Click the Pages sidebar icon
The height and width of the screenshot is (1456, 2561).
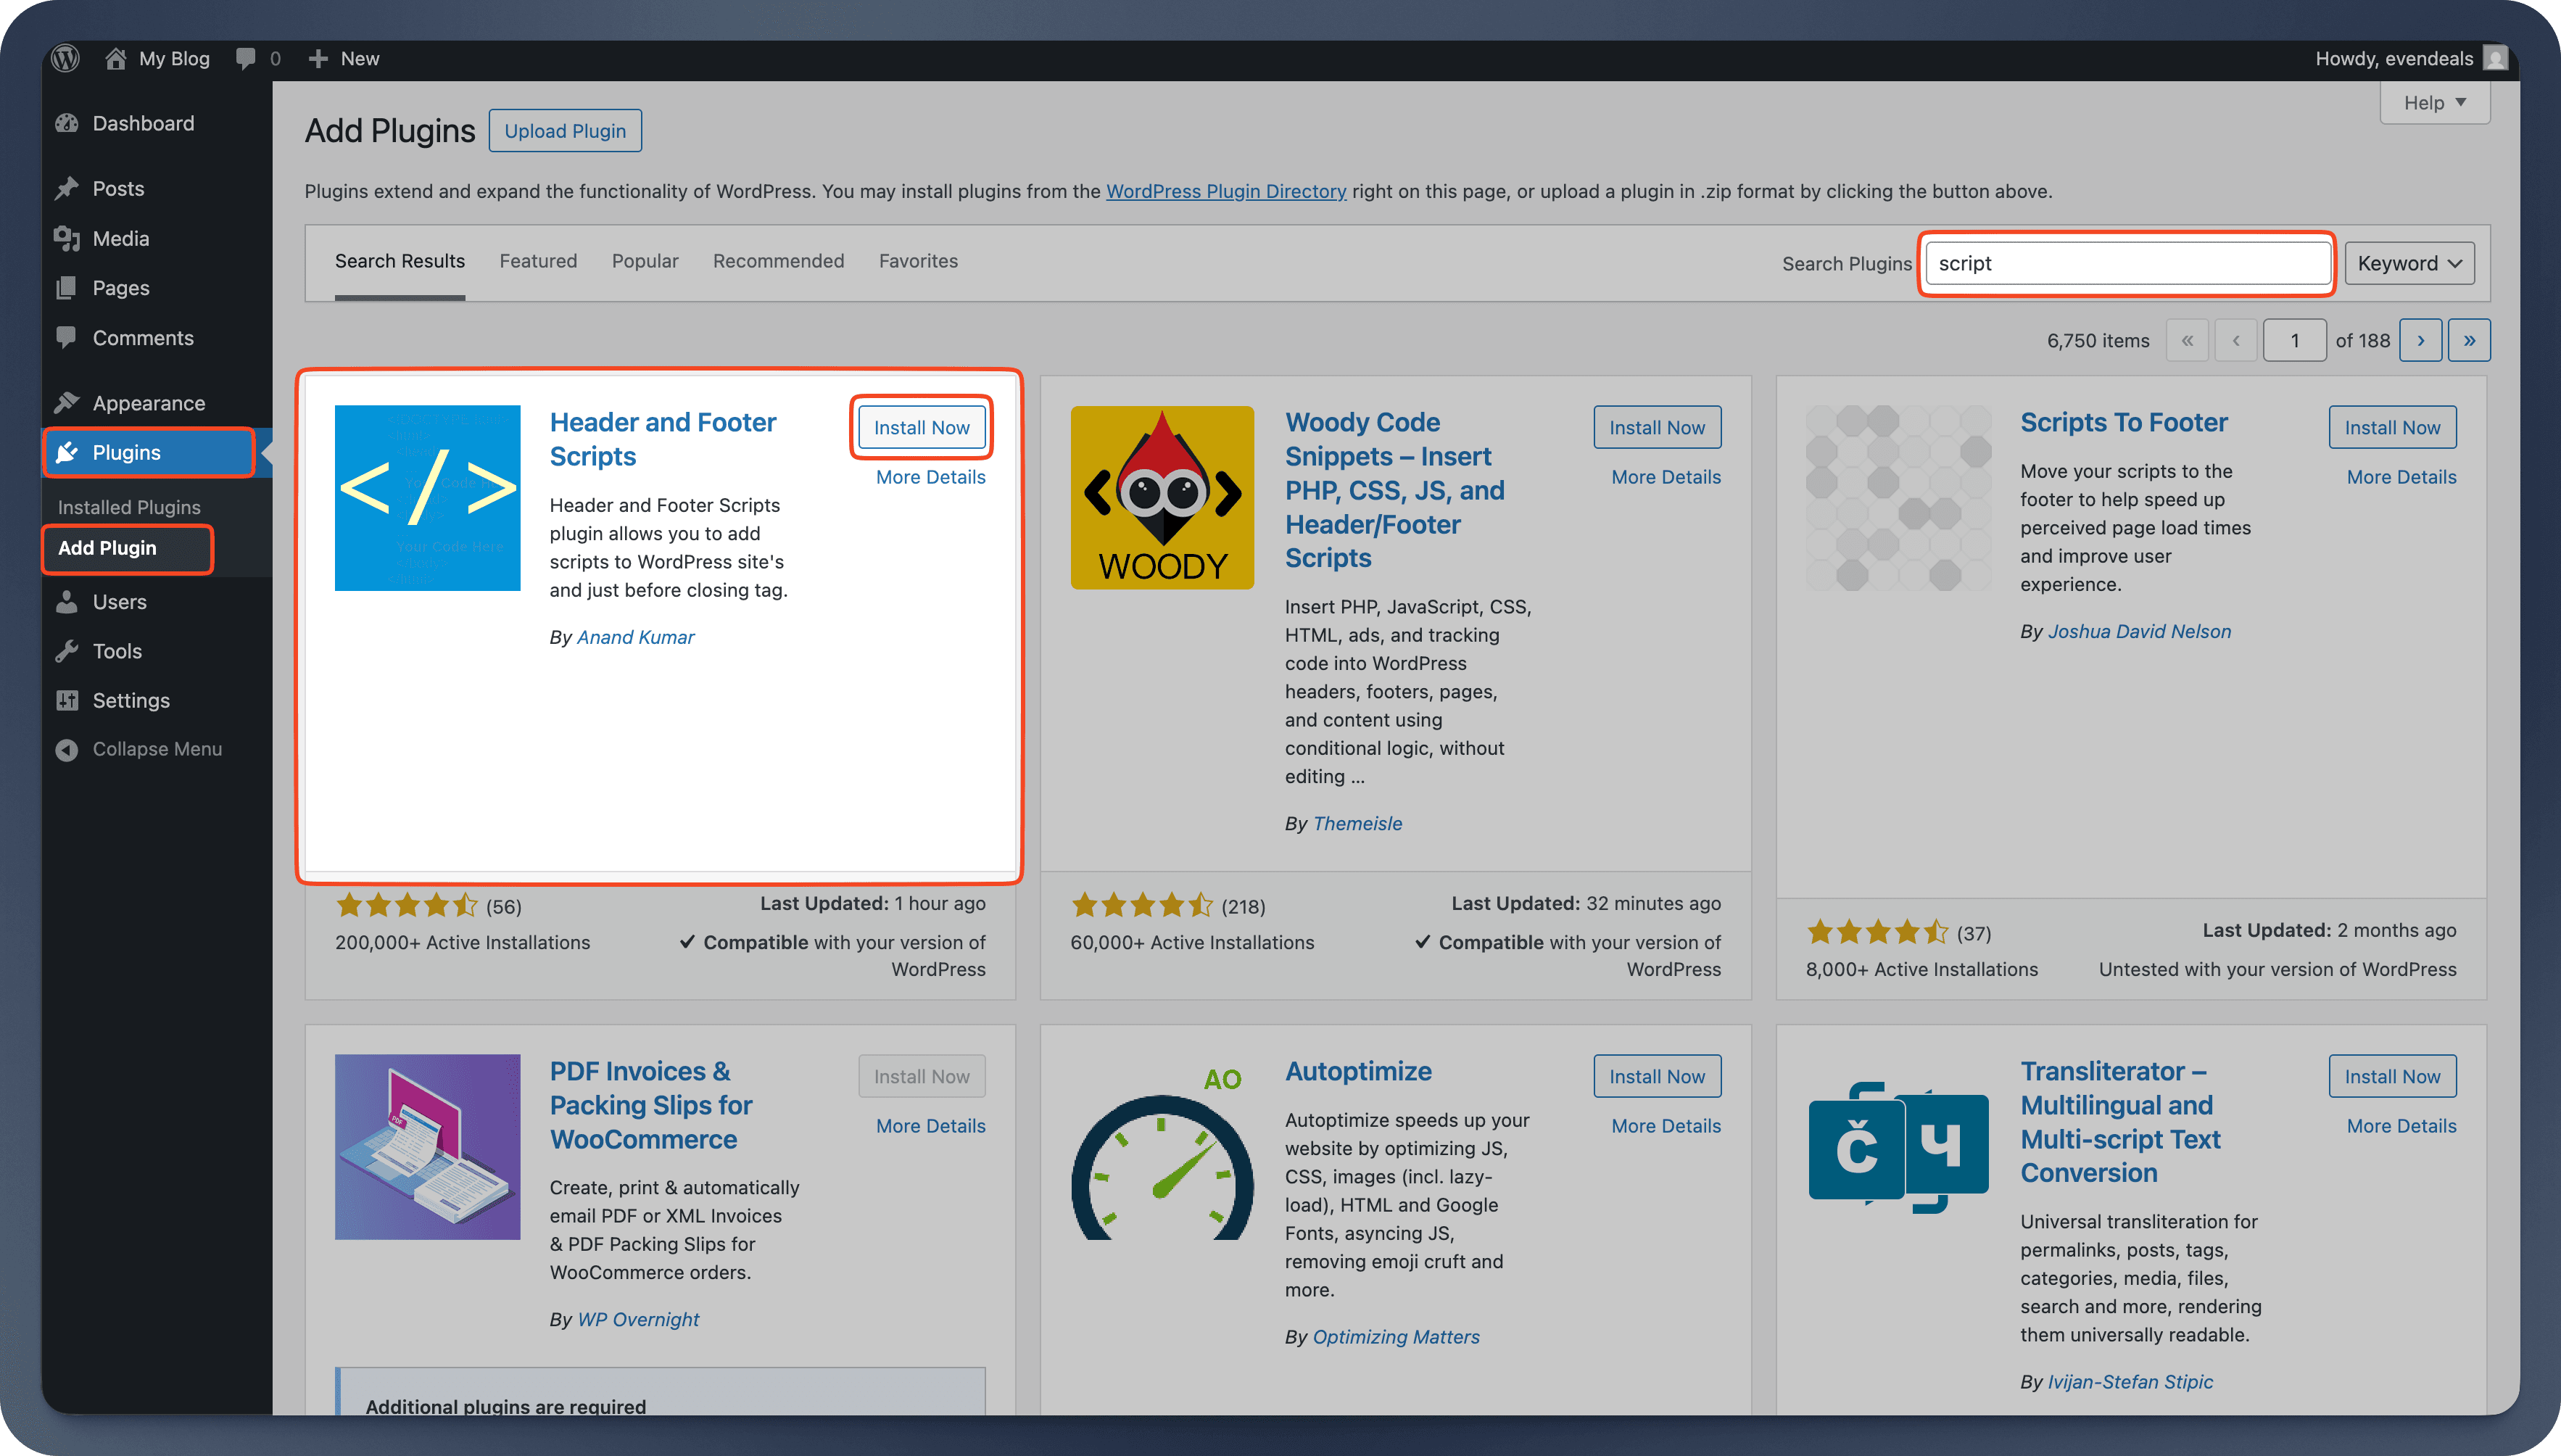pos(66,287)
